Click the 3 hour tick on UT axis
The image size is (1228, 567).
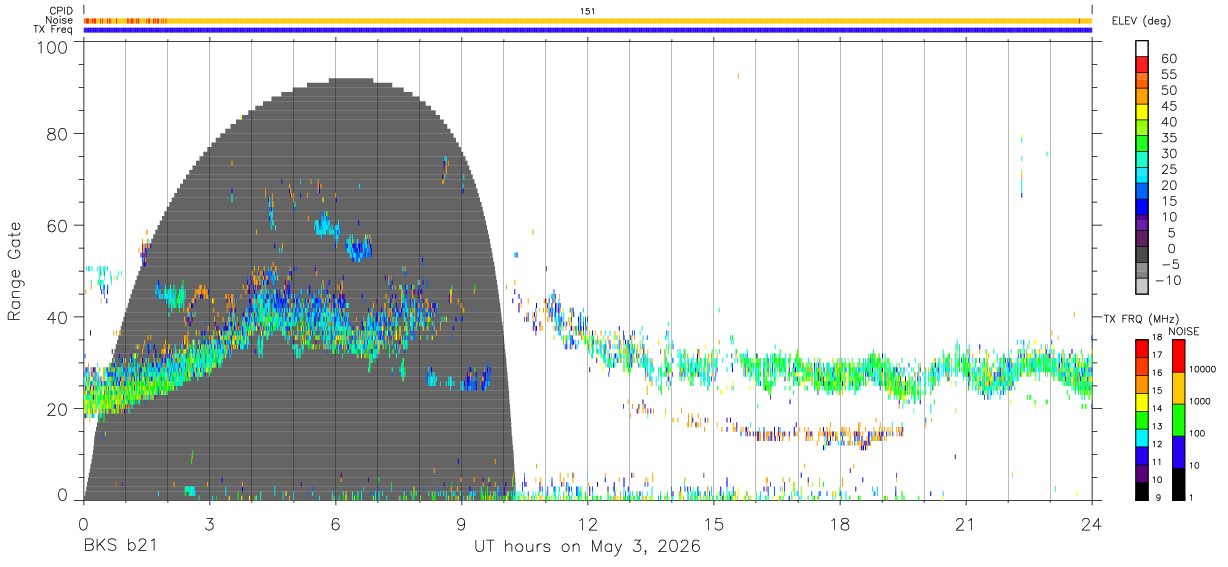209,524
